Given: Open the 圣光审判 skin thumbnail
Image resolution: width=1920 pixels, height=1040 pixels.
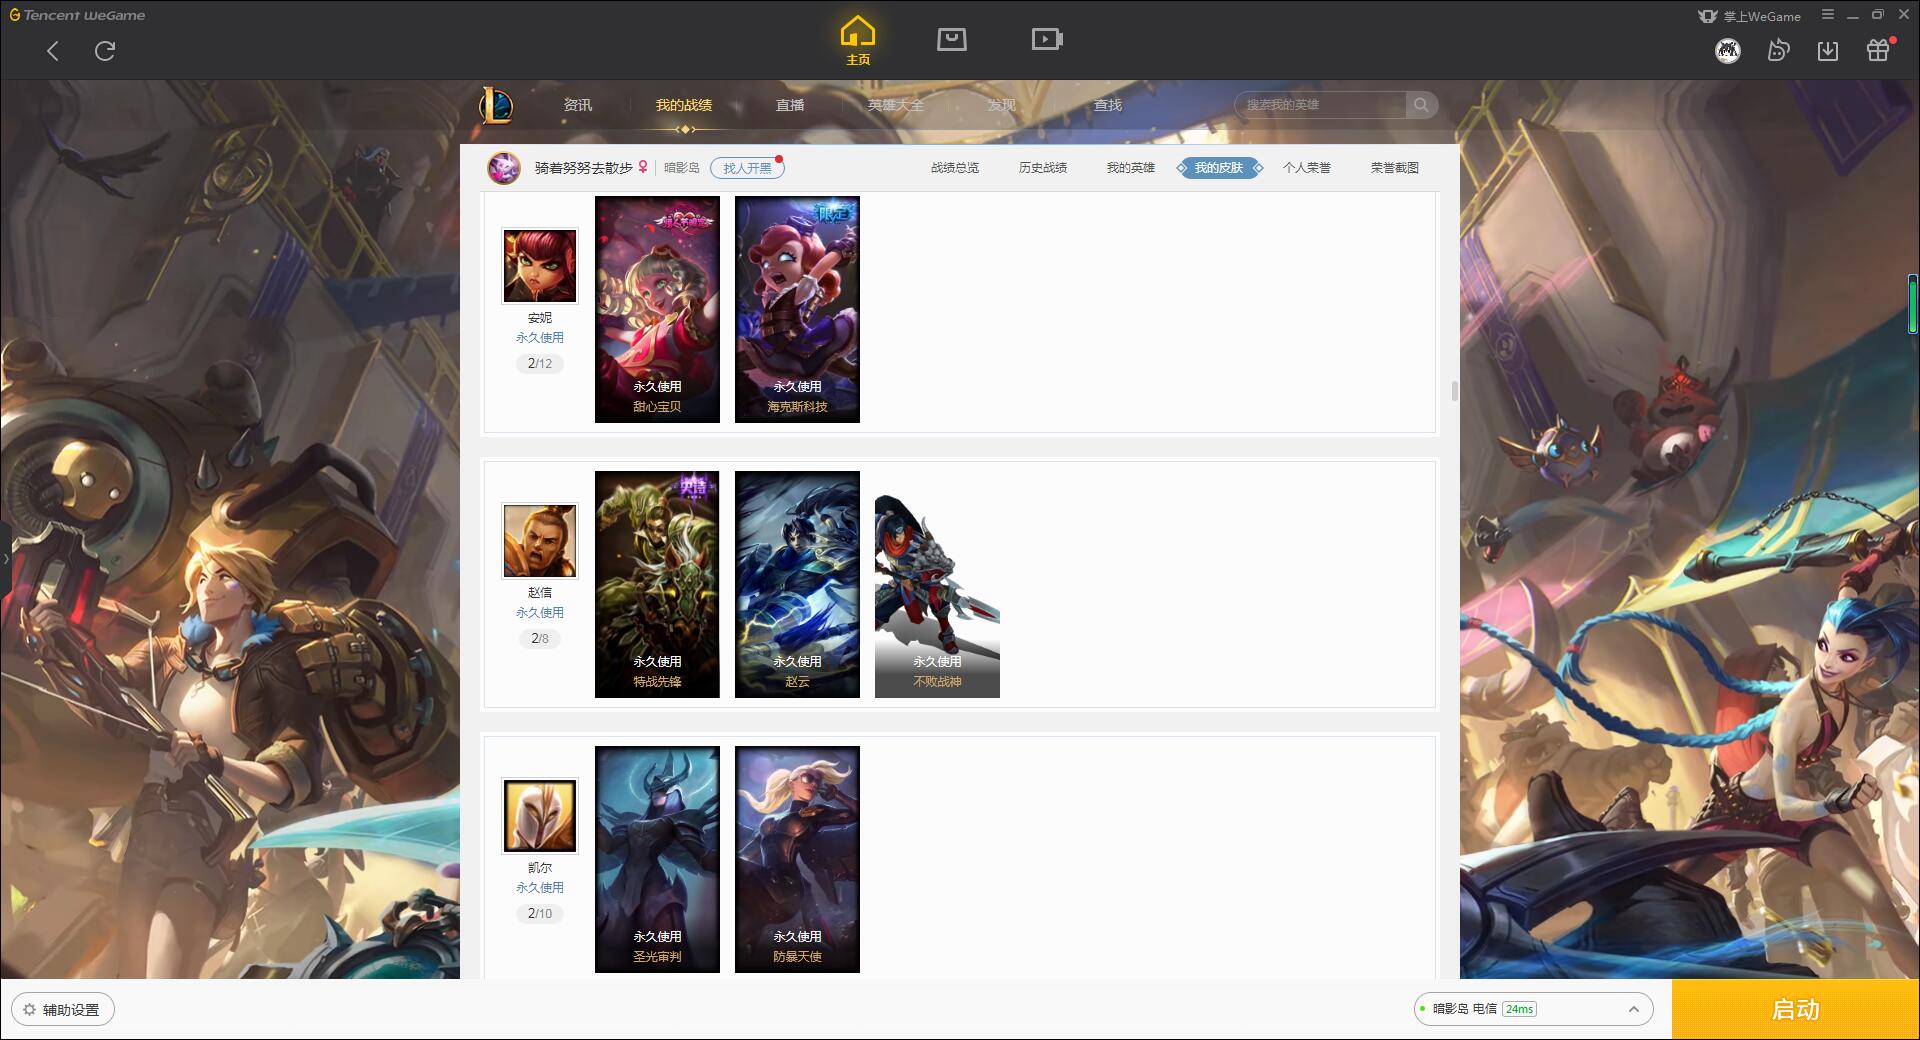Looking at the screenshot, I should [x=657, y=859].
